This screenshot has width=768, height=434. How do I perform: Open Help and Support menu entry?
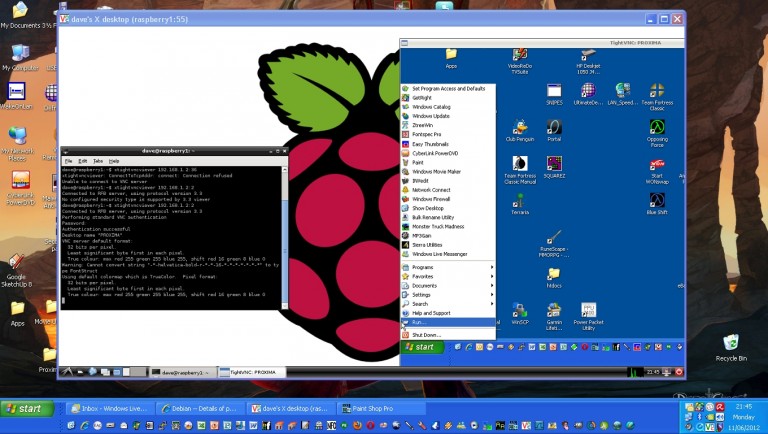pos(448,313)
